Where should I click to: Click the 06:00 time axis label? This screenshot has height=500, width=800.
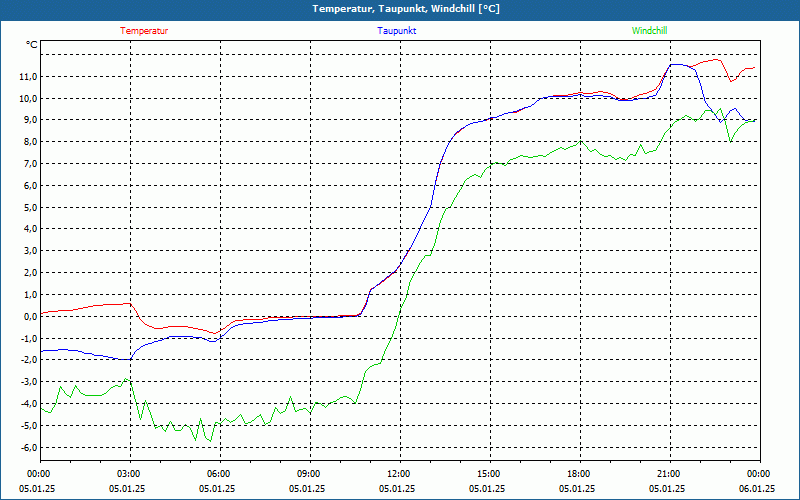pos(220,474)
